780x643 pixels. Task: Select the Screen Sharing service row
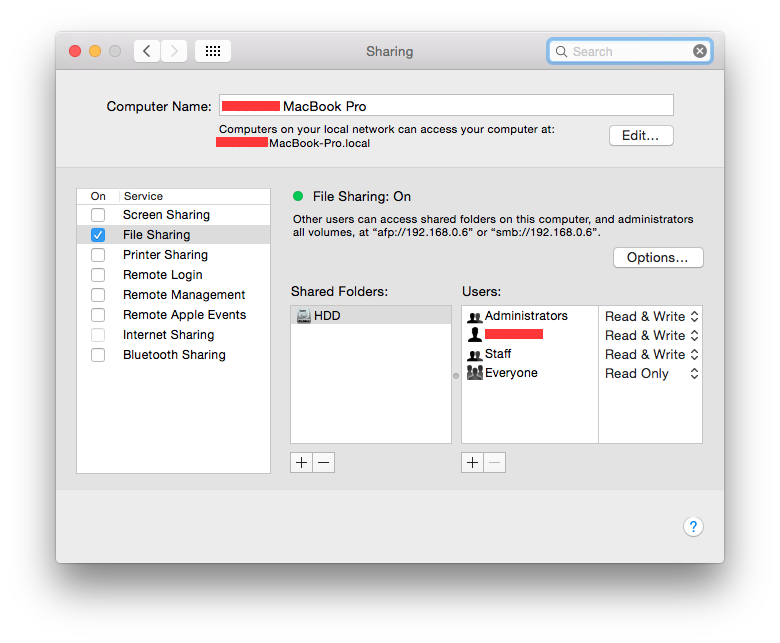pyautogui.click(x=174, y=215)
